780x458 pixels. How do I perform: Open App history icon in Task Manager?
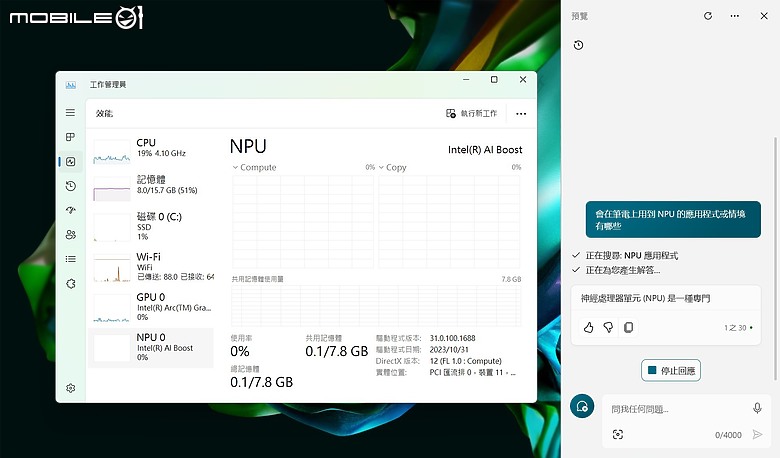[x=71, y=186]
